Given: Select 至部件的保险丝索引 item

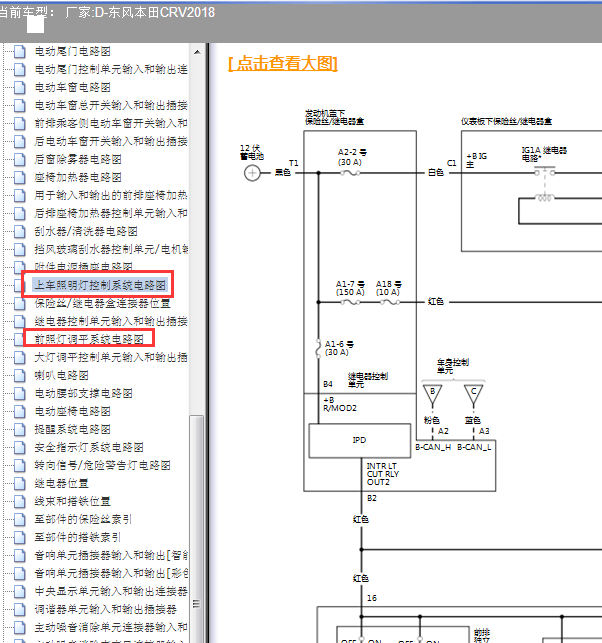Looking at the screenshot, I should click(83, 519).
